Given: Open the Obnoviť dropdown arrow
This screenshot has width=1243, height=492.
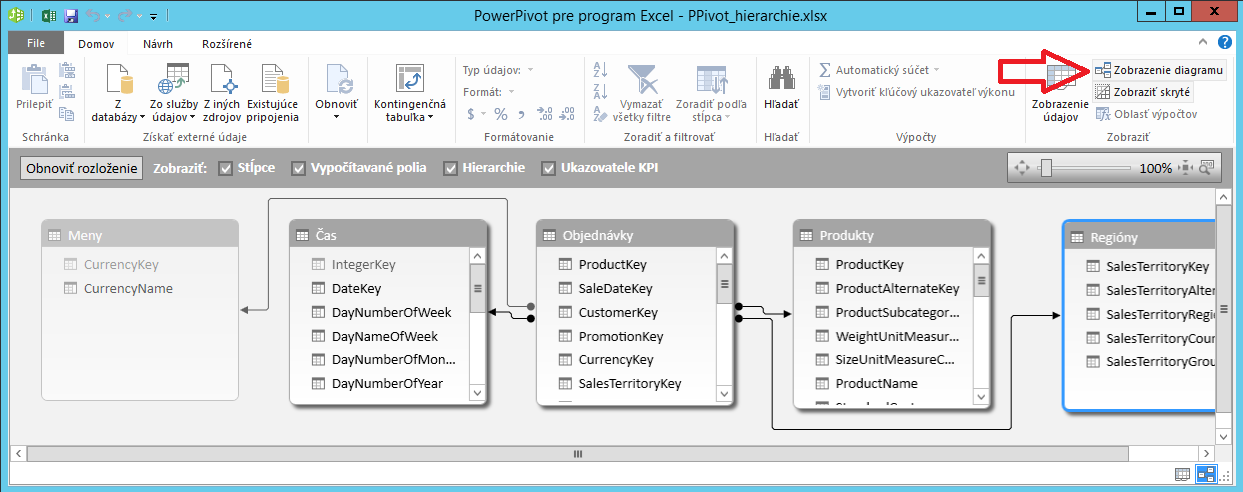Looking at the screenshot, I should click(x=336, y=117).
